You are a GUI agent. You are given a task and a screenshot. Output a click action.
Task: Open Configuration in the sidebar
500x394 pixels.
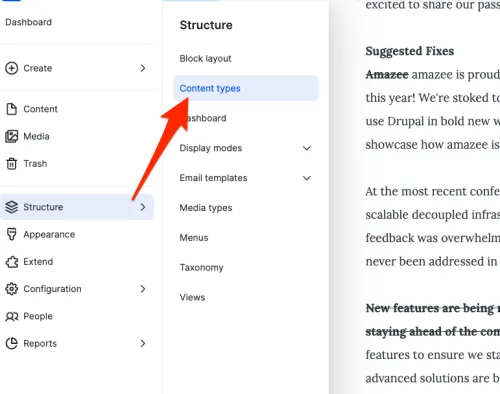click(x=52, y=289)
